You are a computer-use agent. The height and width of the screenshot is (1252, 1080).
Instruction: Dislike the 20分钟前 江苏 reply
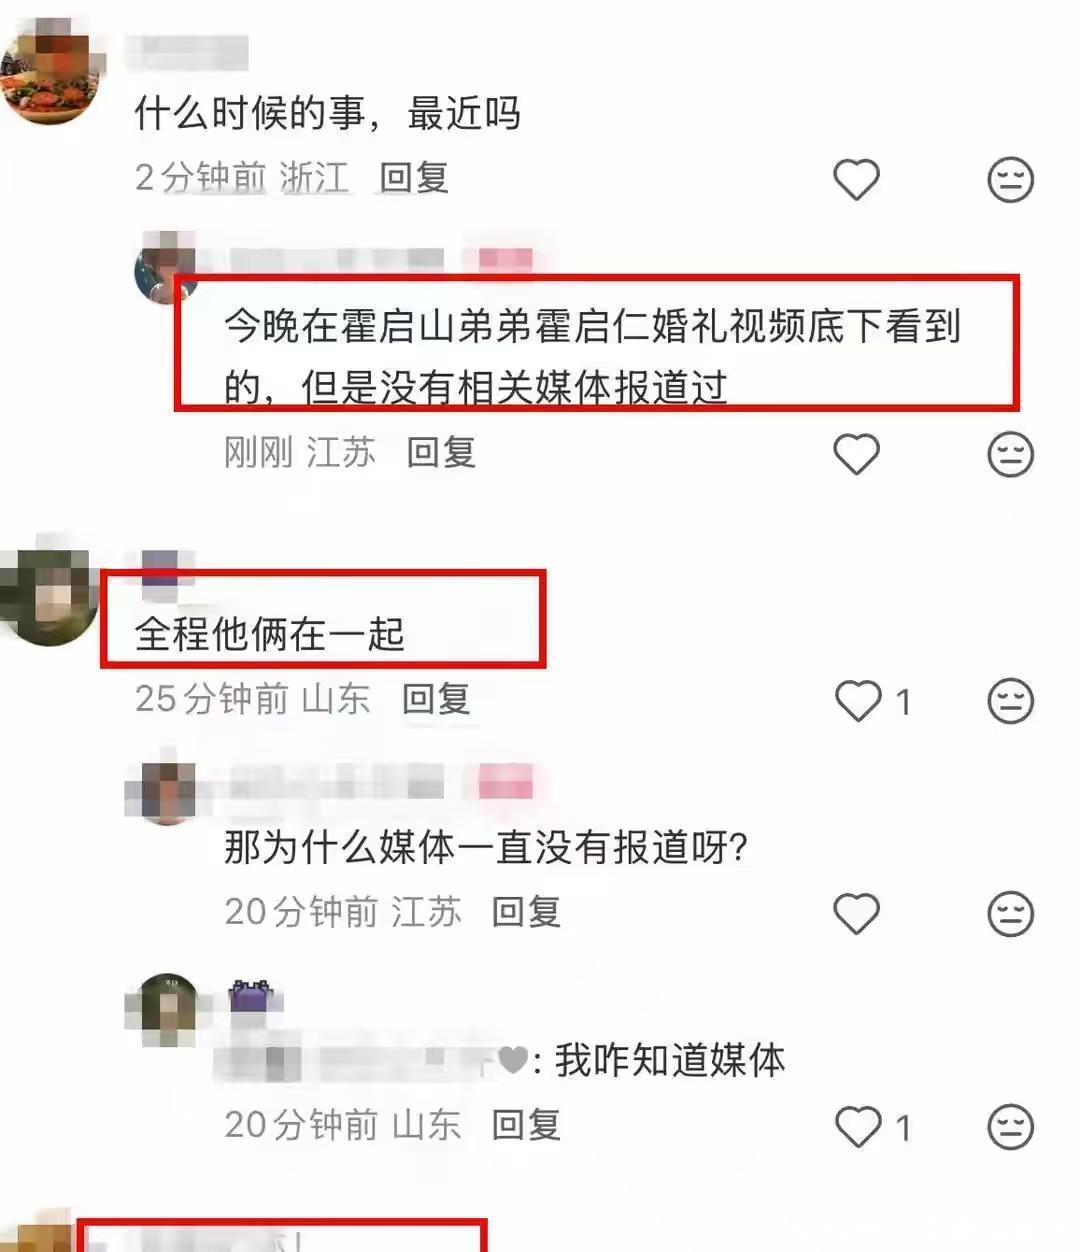point(1010,914)
